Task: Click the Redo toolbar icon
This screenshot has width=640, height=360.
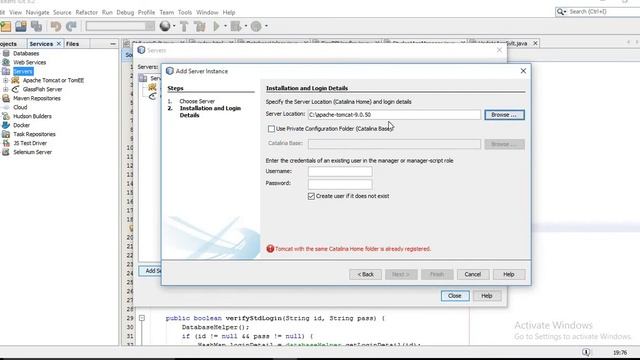Action: point(71,27)
